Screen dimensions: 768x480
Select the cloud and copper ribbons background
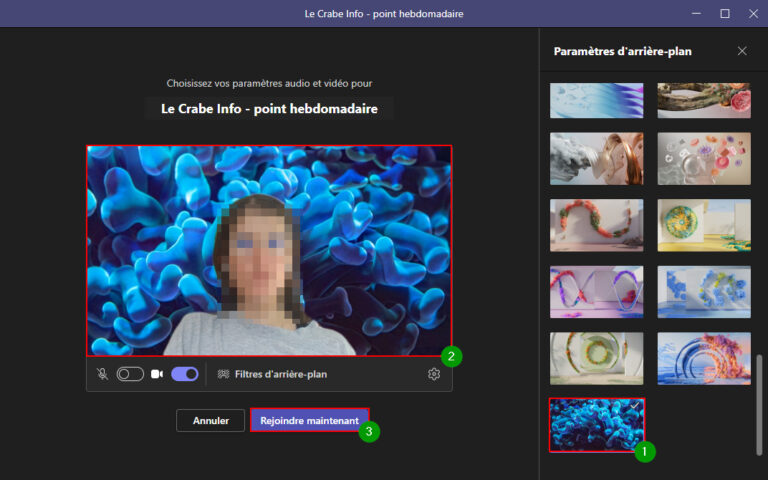click(x=596, y=159)
